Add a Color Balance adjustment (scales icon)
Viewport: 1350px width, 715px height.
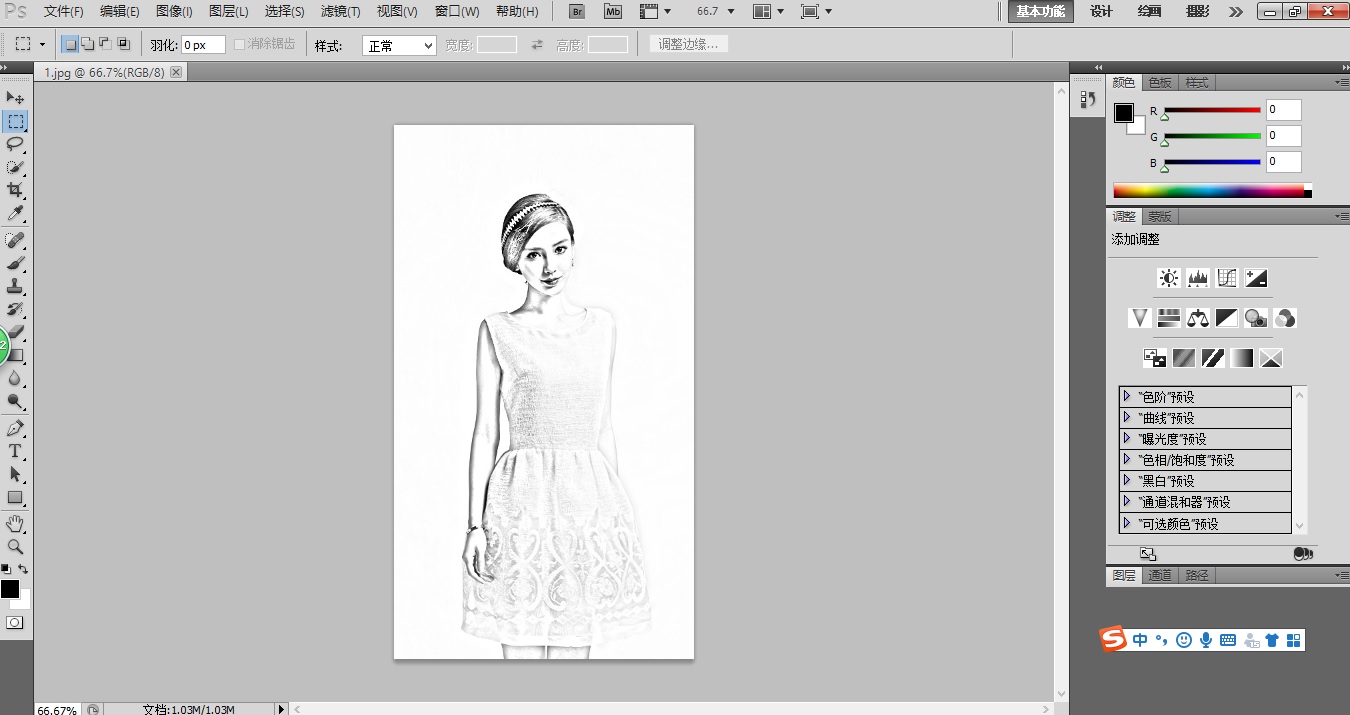point(1198,318)
